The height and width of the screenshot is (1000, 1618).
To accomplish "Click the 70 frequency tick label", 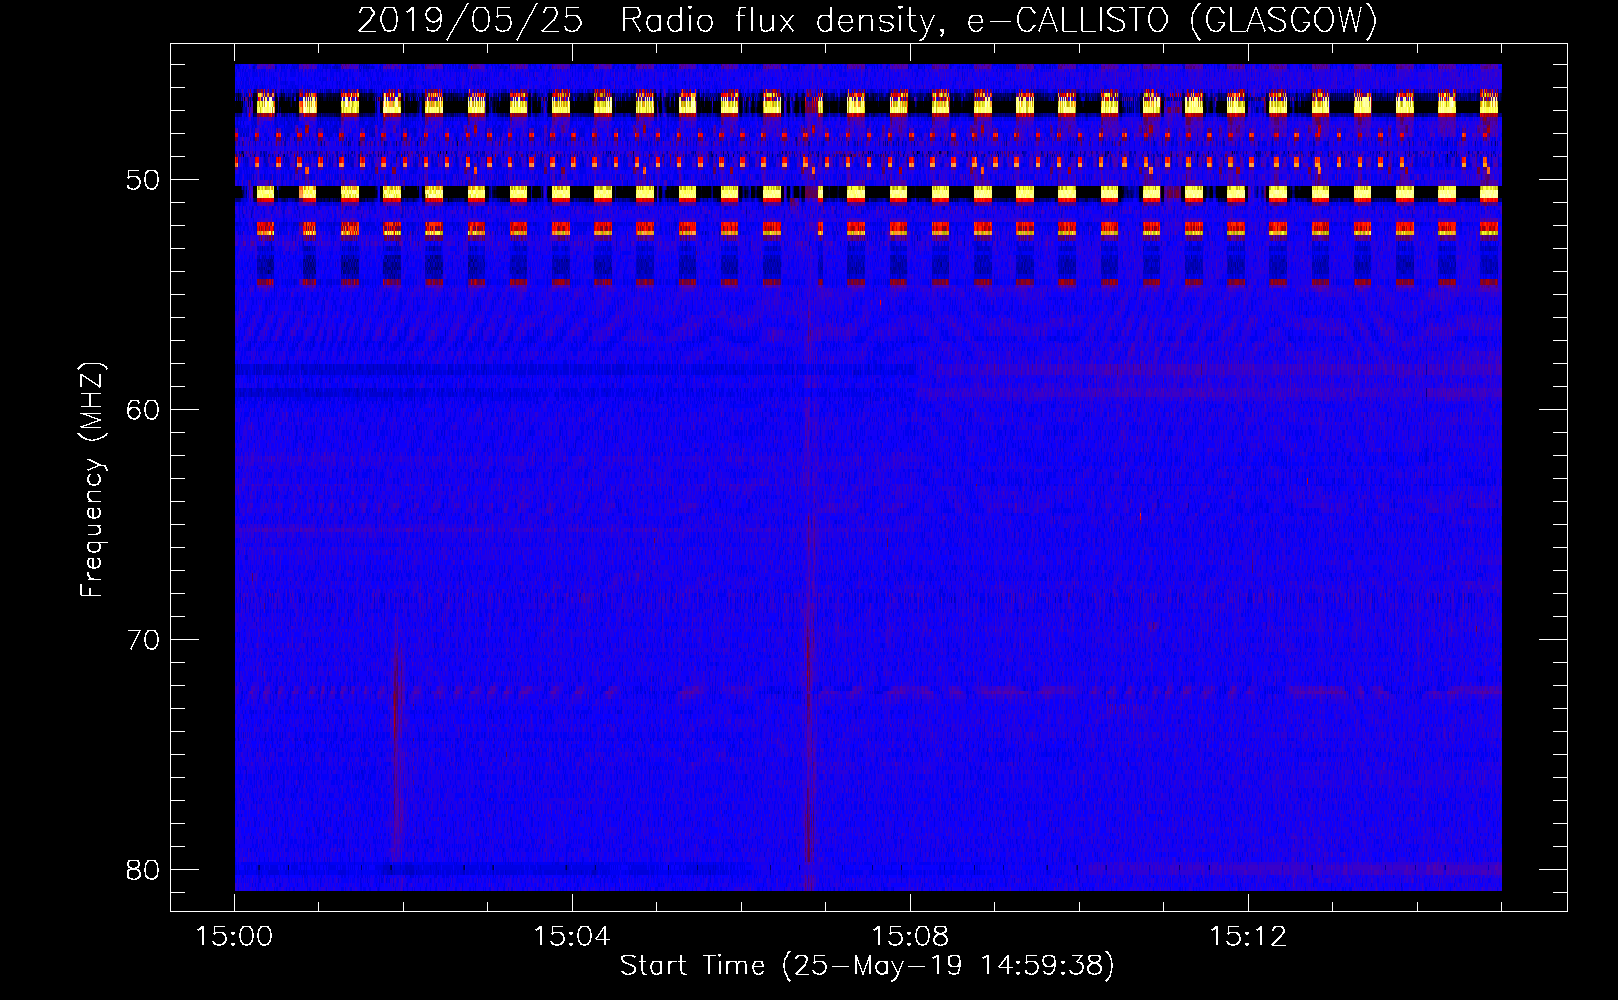I will 144,640.
